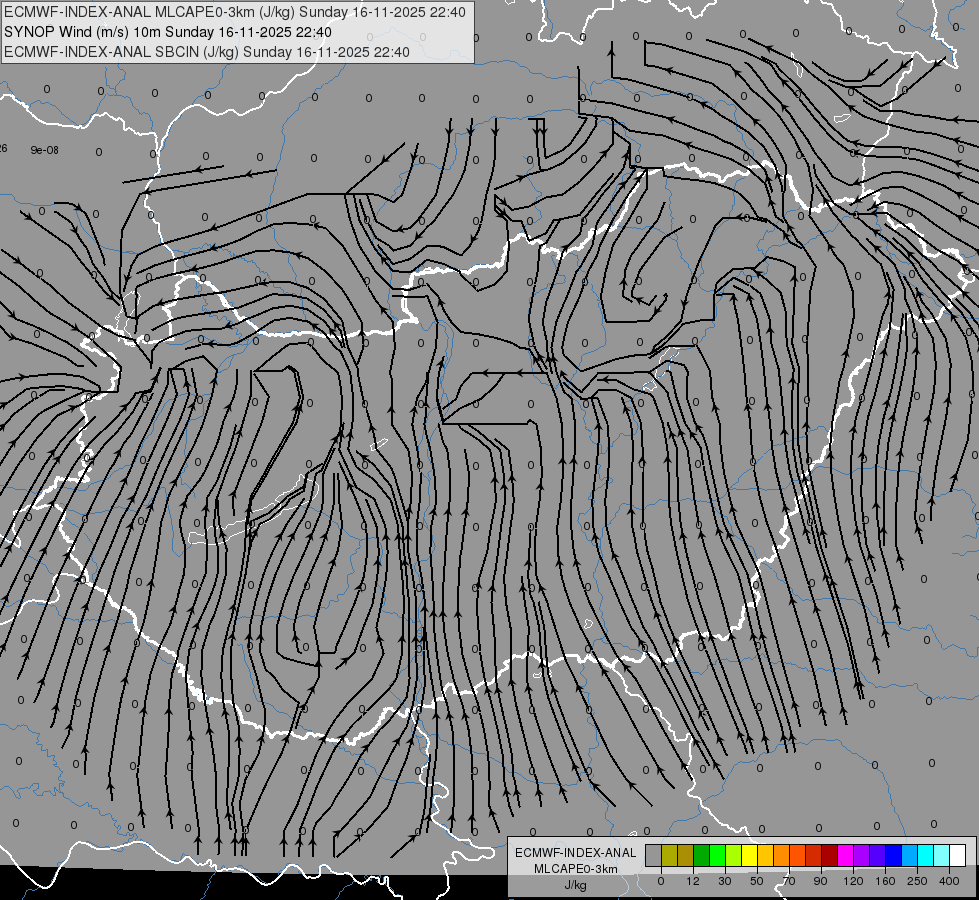This screenshot has width=979, height=900.
Task: Click the 9e-08 value on the map
Action: (44, 150)
